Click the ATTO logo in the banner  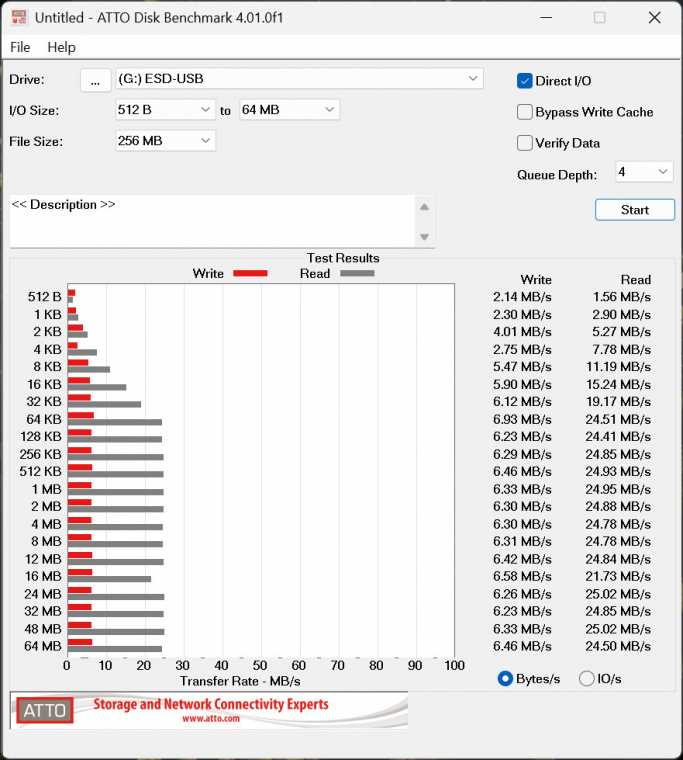coord(44,711)
